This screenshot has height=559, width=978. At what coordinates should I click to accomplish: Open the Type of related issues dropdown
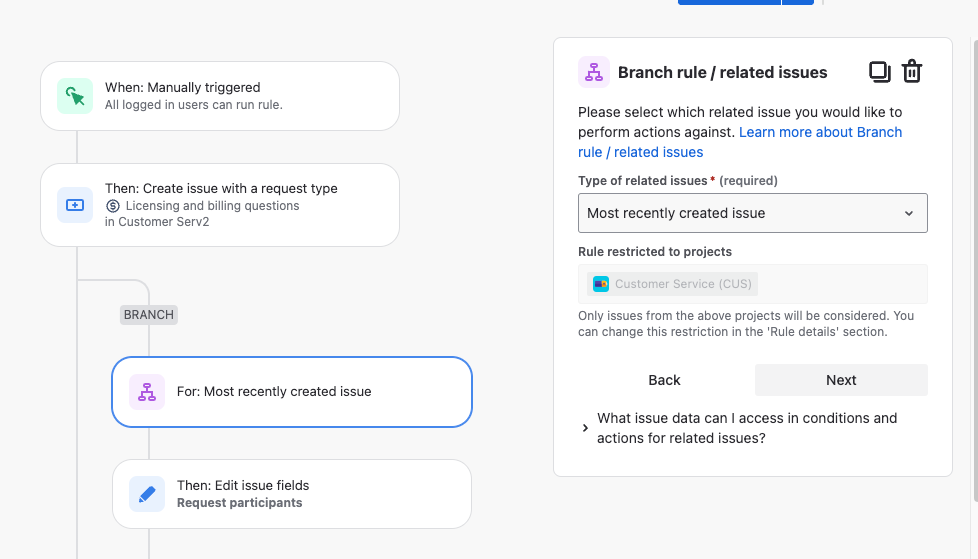(x=752, y=213)
